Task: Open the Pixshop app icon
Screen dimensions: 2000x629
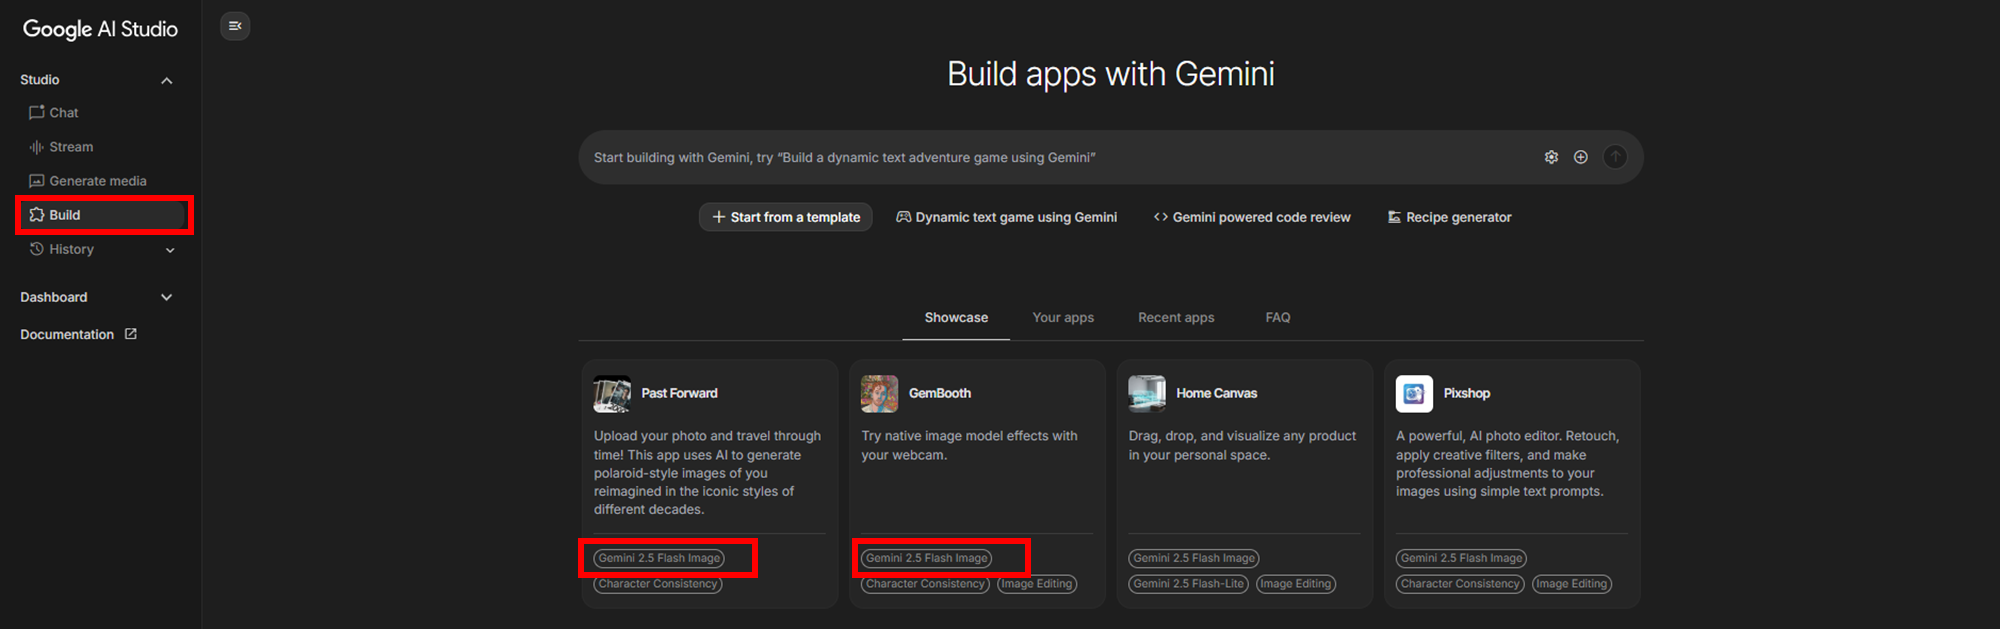Action: 1414,394
